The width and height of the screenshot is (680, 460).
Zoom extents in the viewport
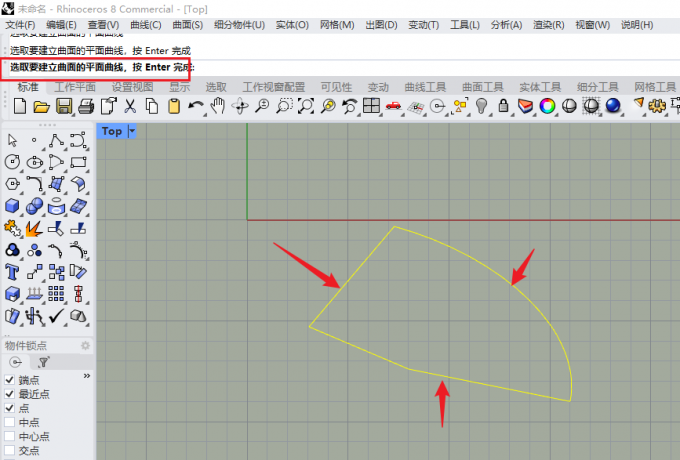[306, 106]
